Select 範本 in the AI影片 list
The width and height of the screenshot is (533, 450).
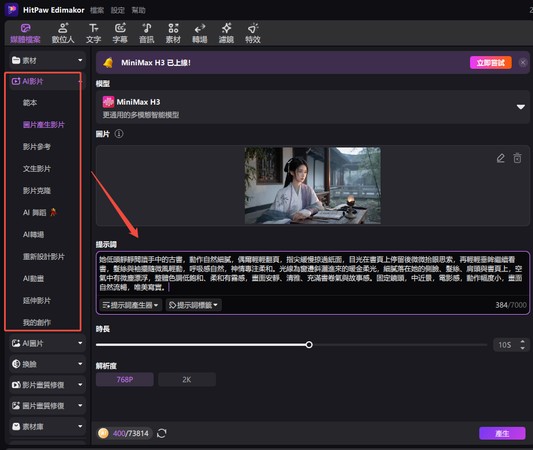coord(30,103)
